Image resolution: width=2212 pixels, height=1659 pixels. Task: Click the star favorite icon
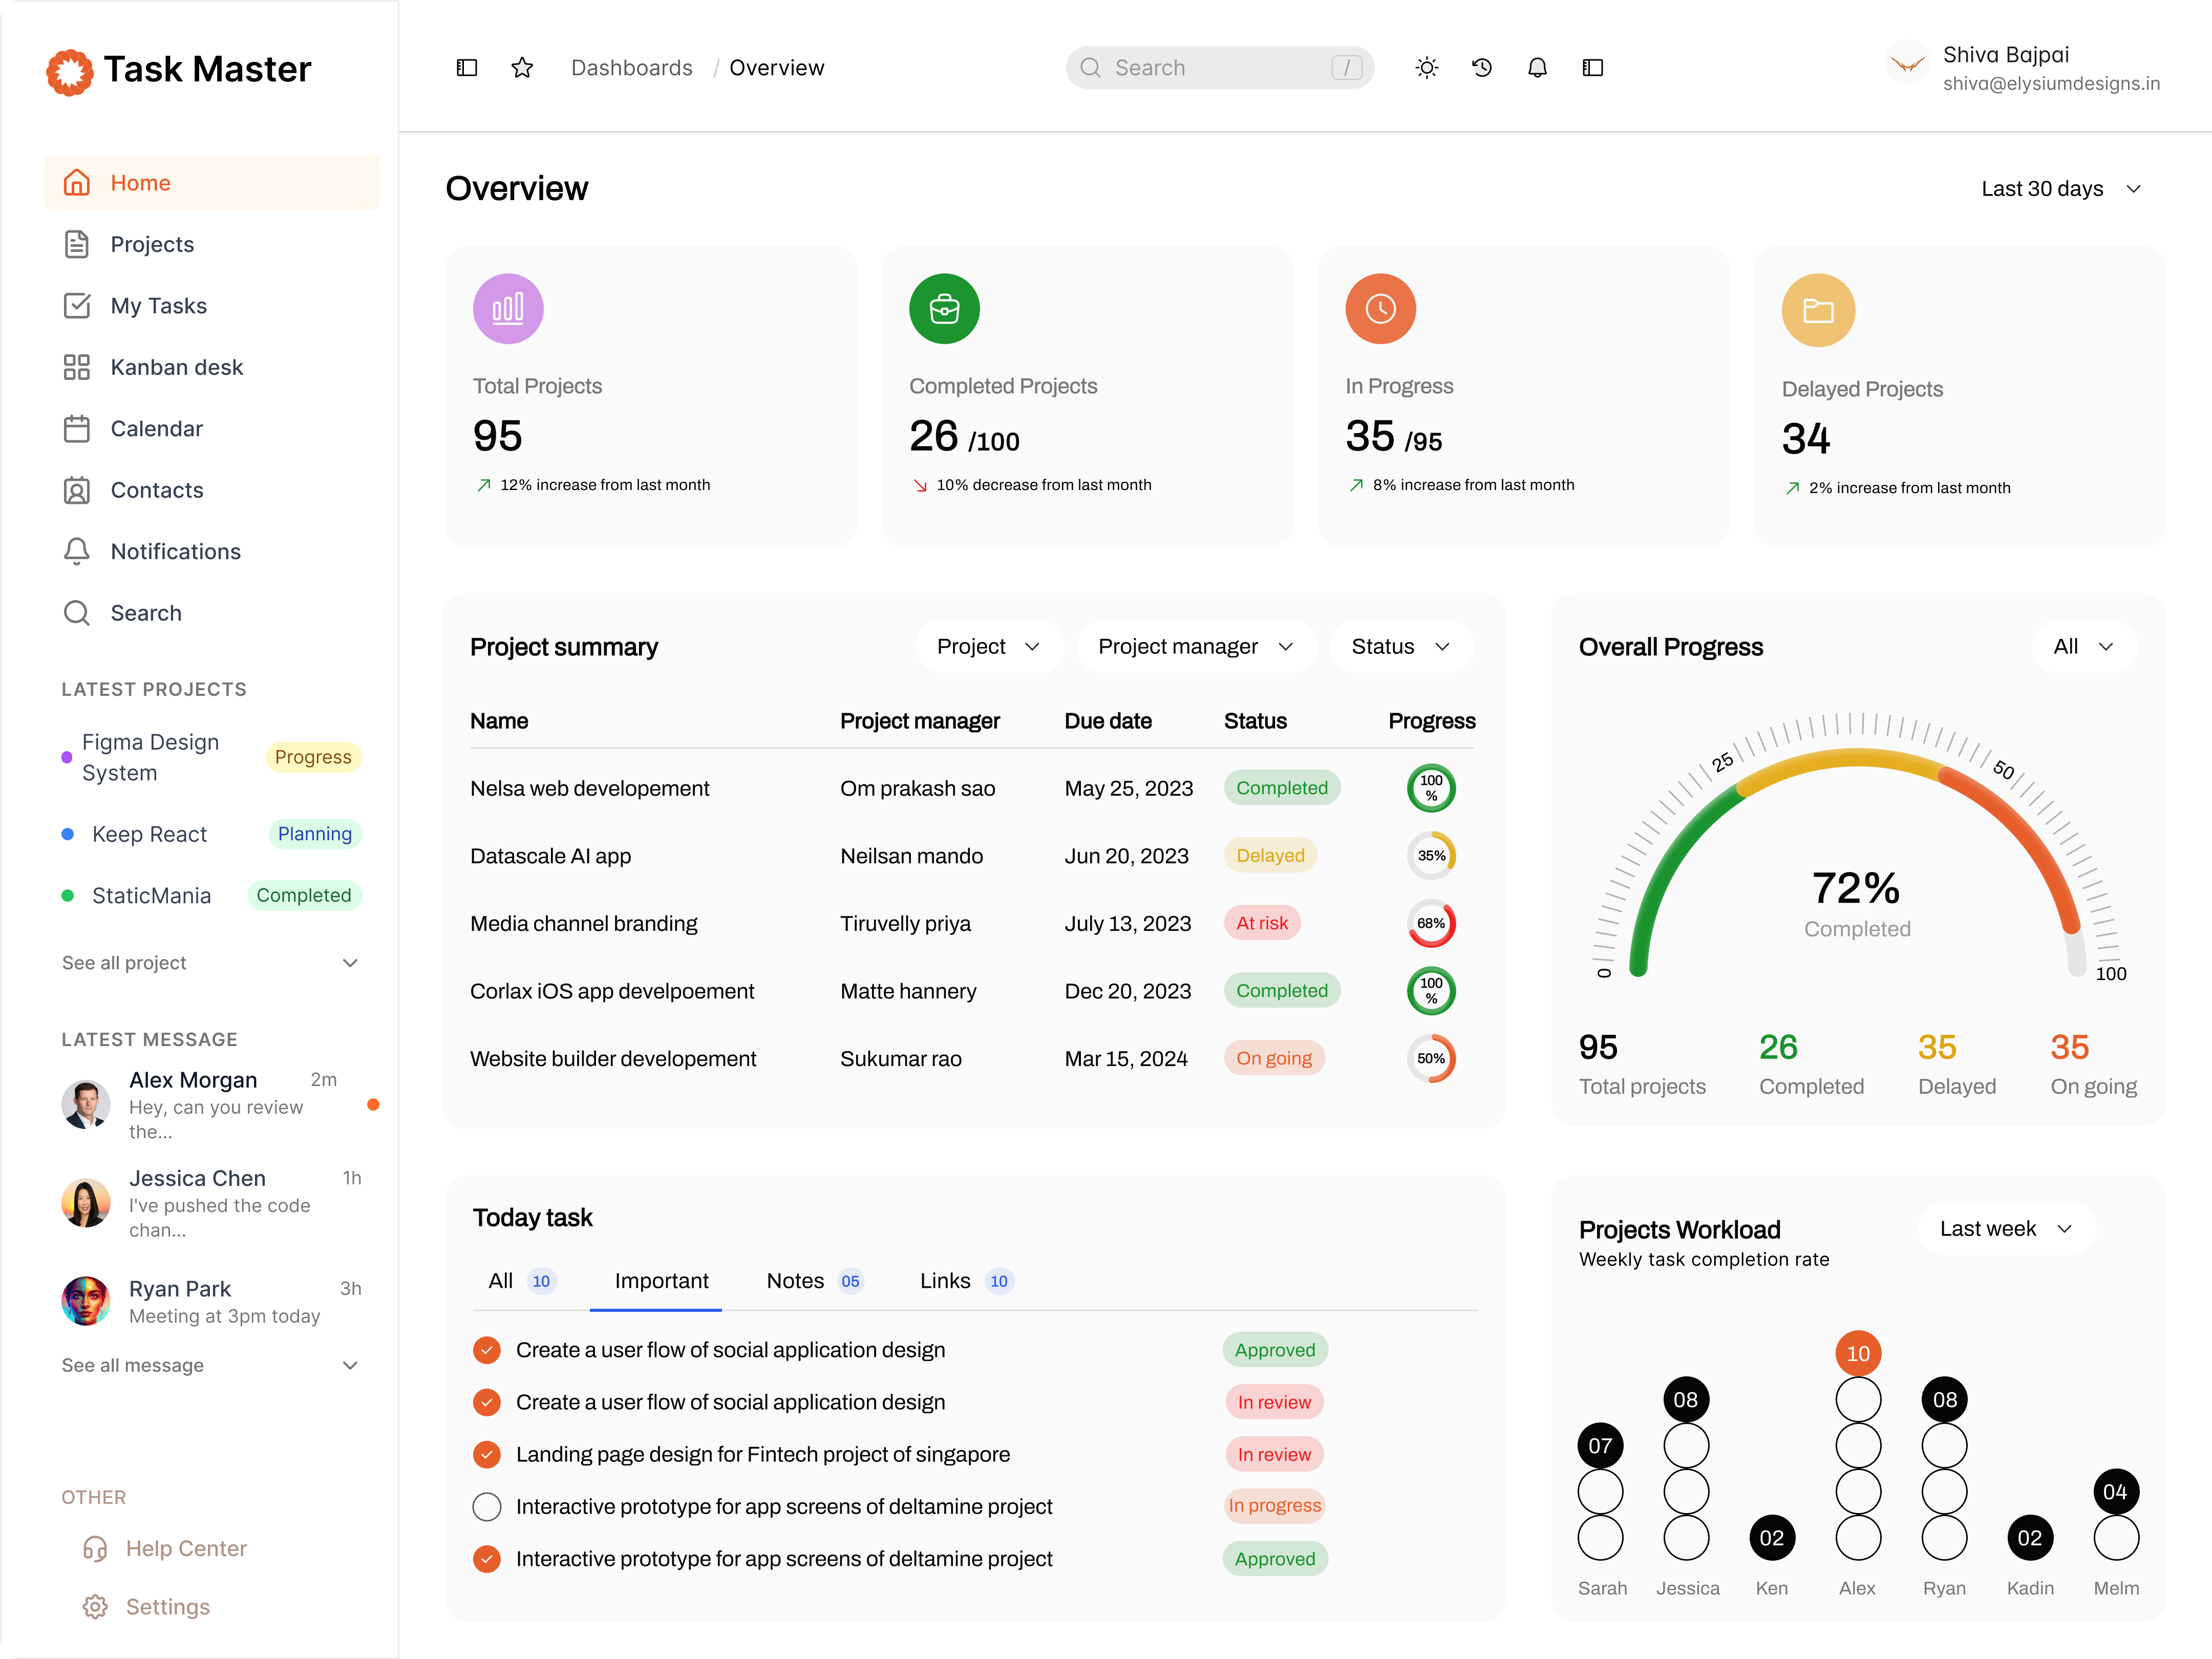click(x=522, y=68)
